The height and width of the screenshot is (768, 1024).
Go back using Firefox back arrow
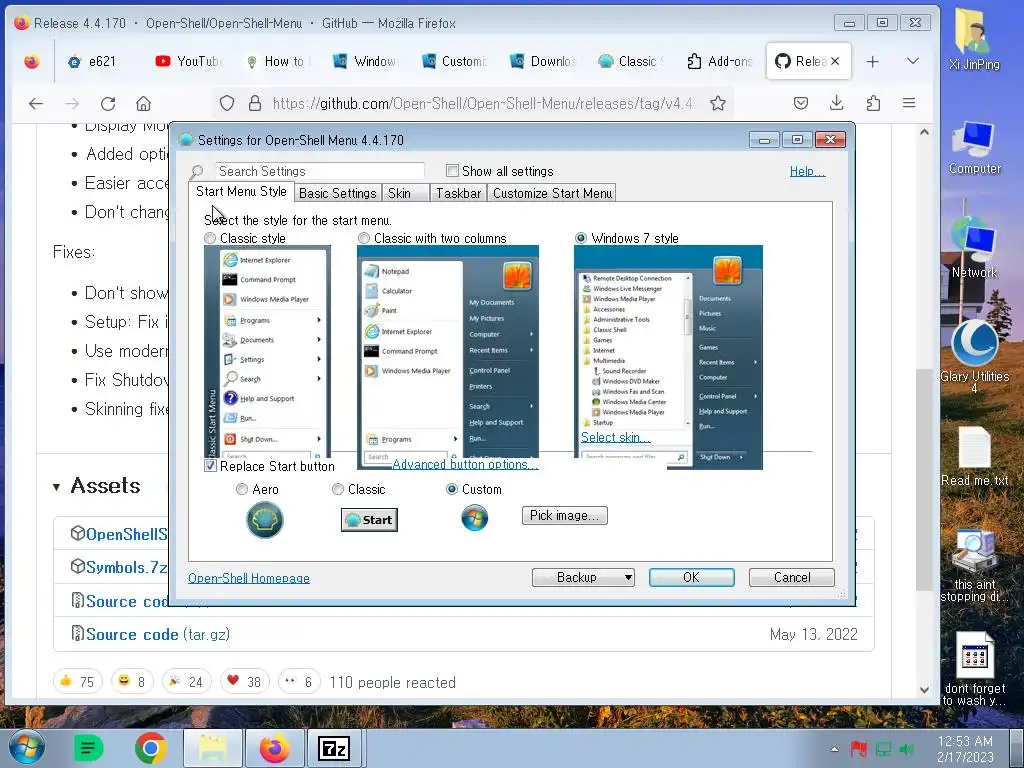[x=36, y=103]
